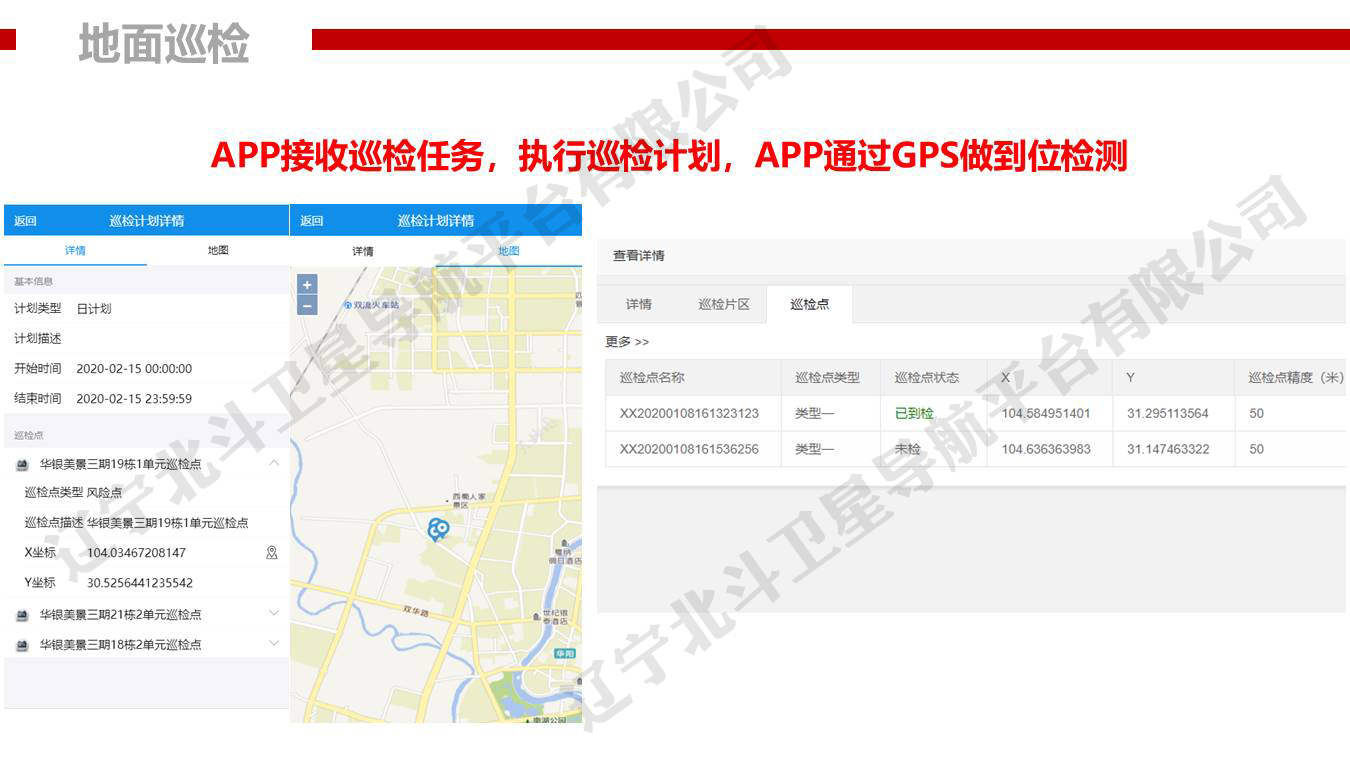Go back with 返回 in map panel

[x=312, y=221]
